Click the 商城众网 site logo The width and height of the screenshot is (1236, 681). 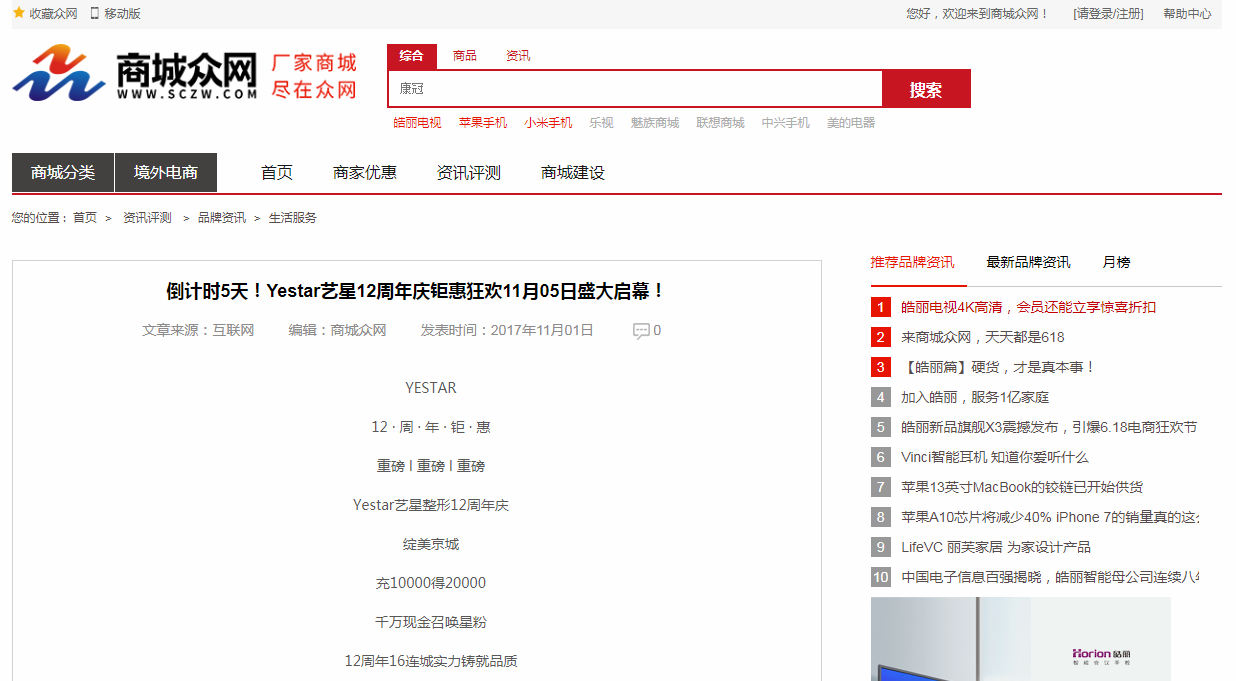point(135,73)
